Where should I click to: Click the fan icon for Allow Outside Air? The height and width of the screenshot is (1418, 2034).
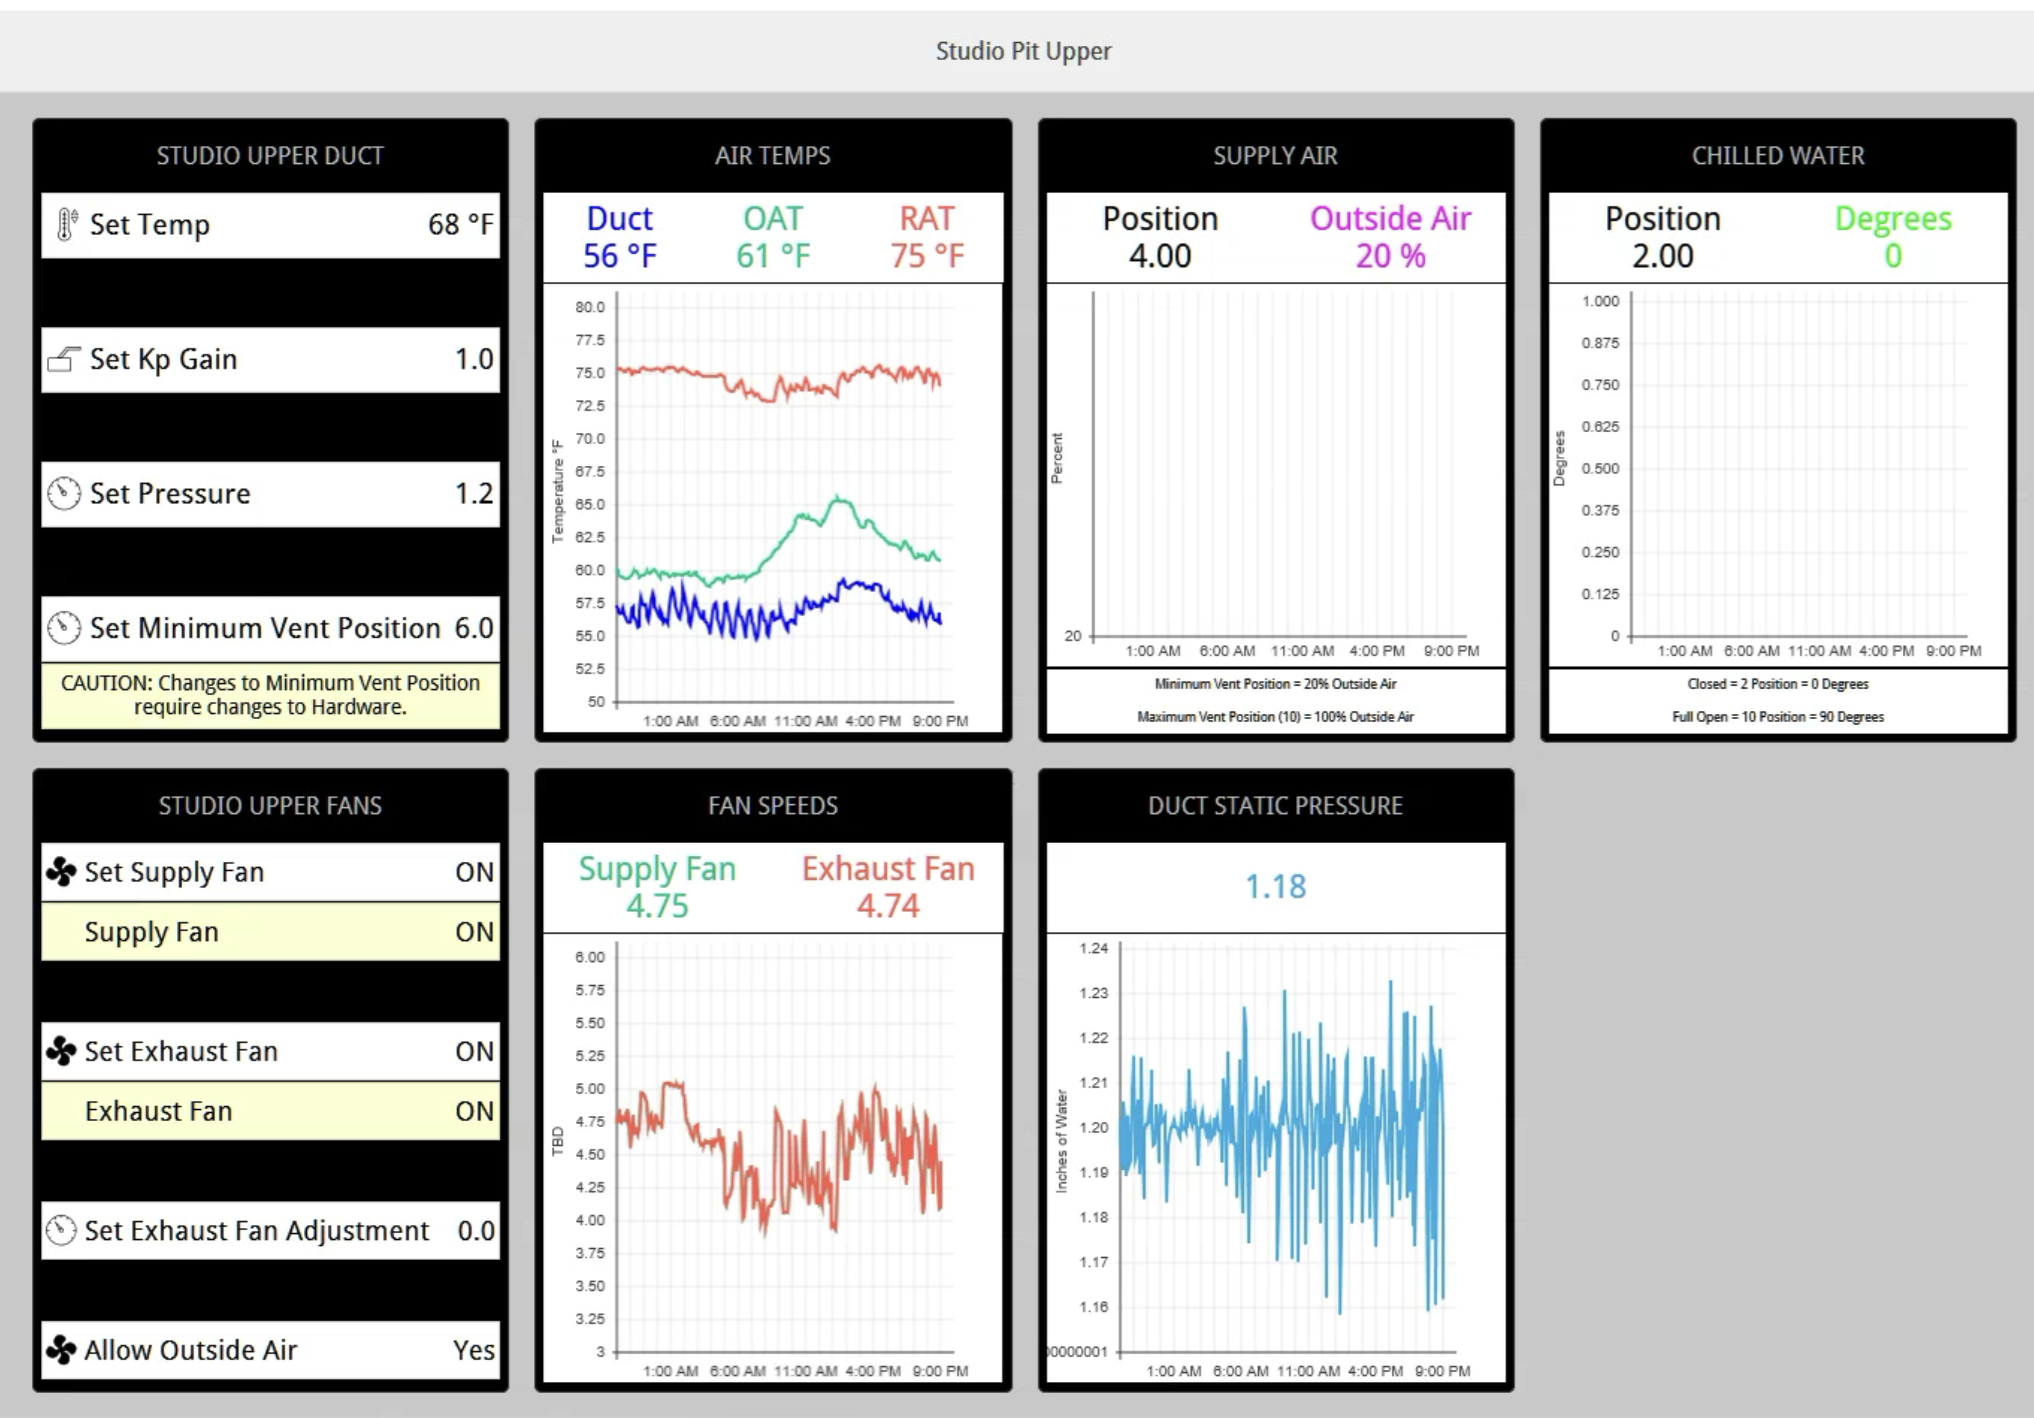coord(61,1350)
